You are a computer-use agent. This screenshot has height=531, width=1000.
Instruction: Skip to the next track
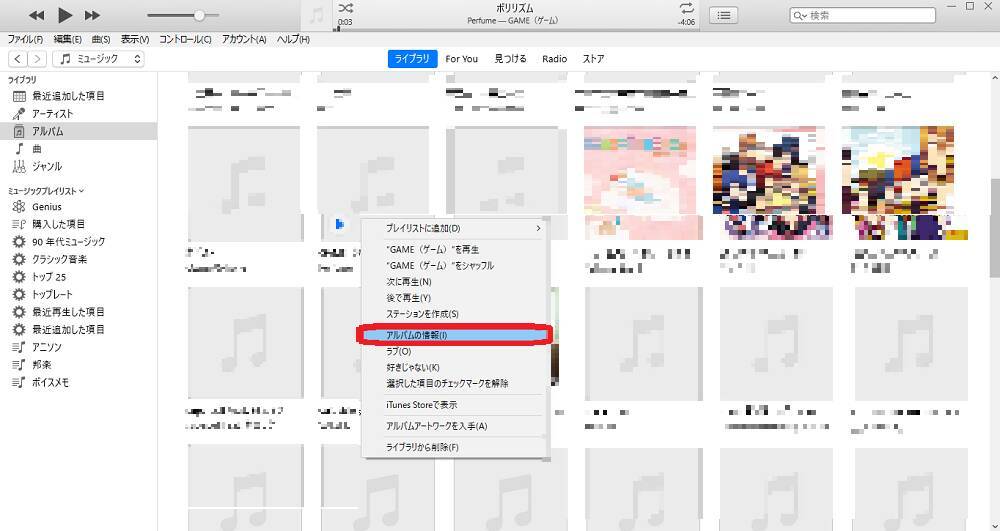(x=92, y=15)
